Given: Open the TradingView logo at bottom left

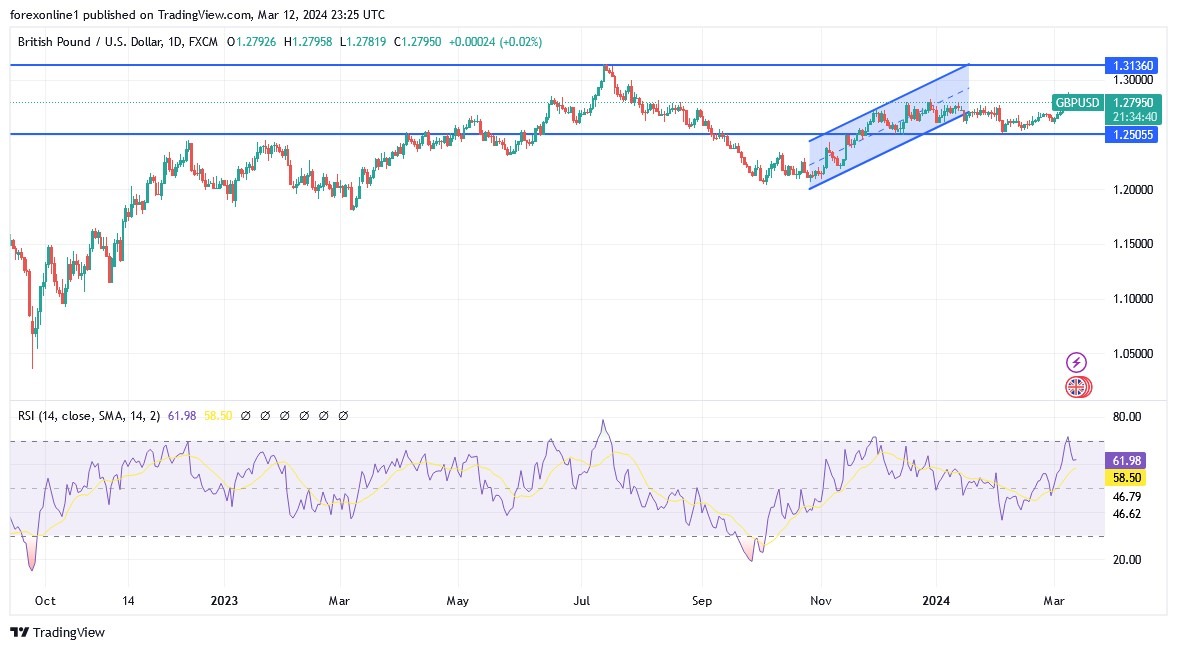Looking at the screenshot, I should pyautogui.click(x=58, y=632).
